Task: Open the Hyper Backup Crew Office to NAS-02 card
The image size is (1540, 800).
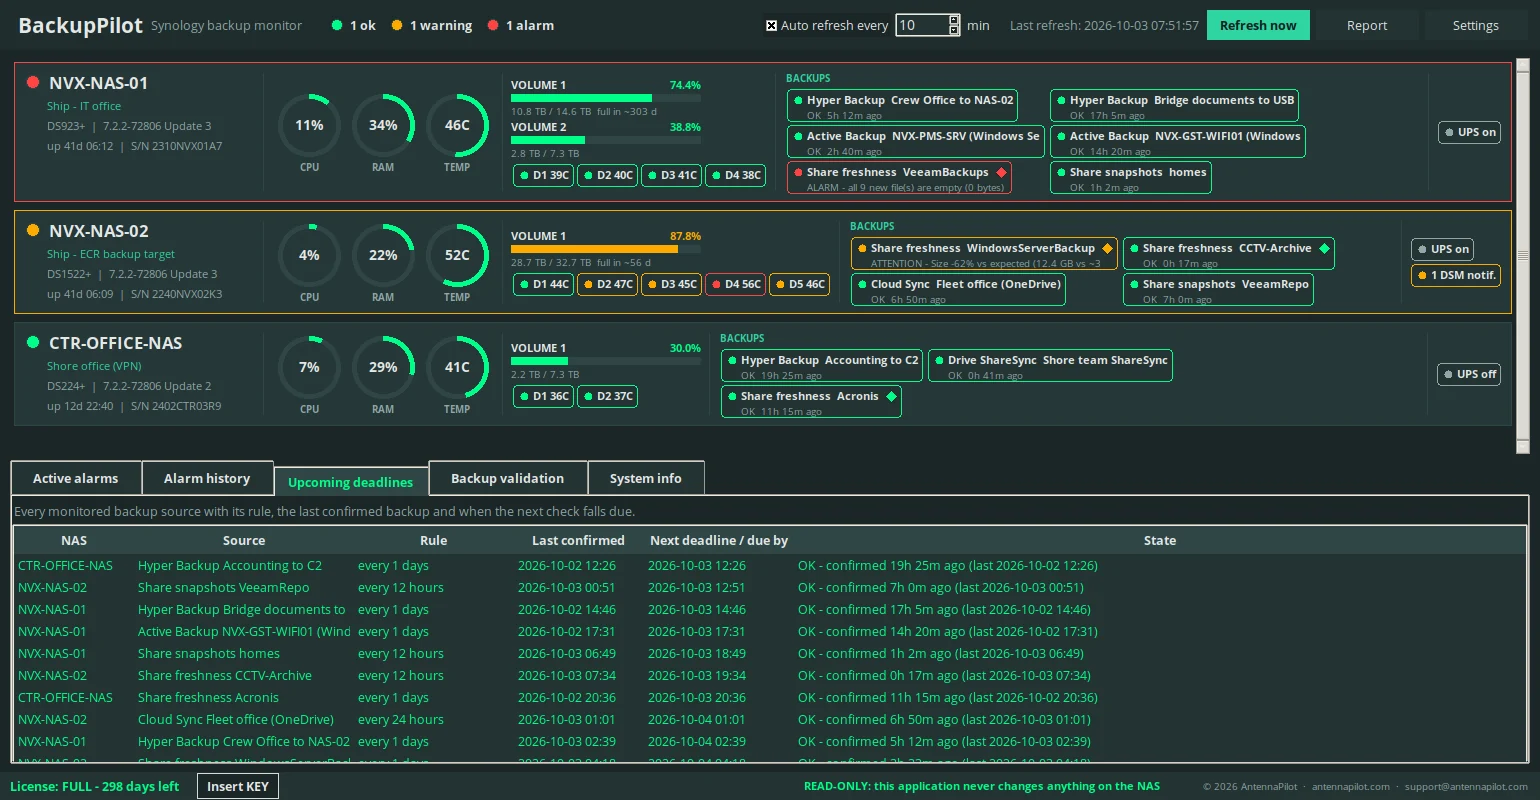Action: click(x=903, y=106)
